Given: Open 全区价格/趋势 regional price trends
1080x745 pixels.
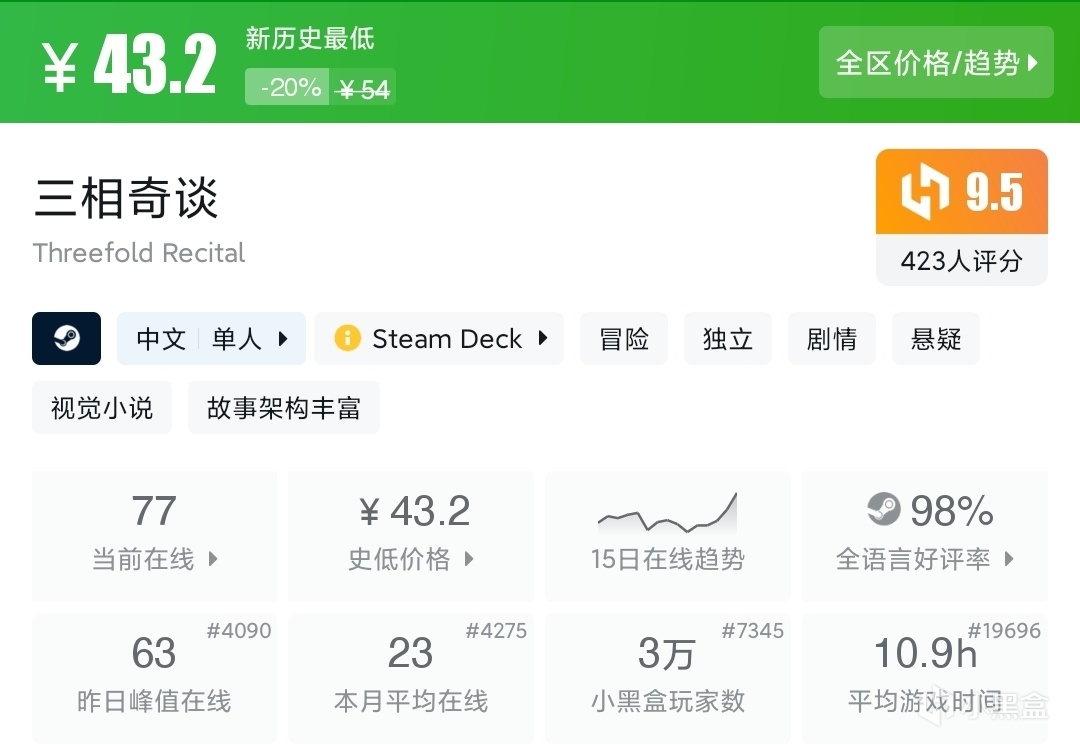Looking at the screenshot, I should pyautogui.click(x=936, y=63).
